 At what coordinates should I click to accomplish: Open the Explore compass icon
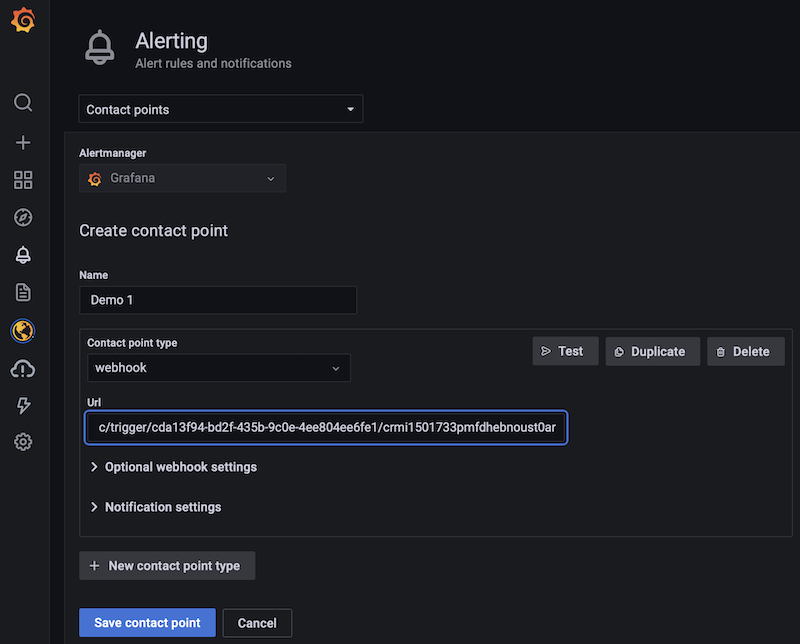coord(23,217)
